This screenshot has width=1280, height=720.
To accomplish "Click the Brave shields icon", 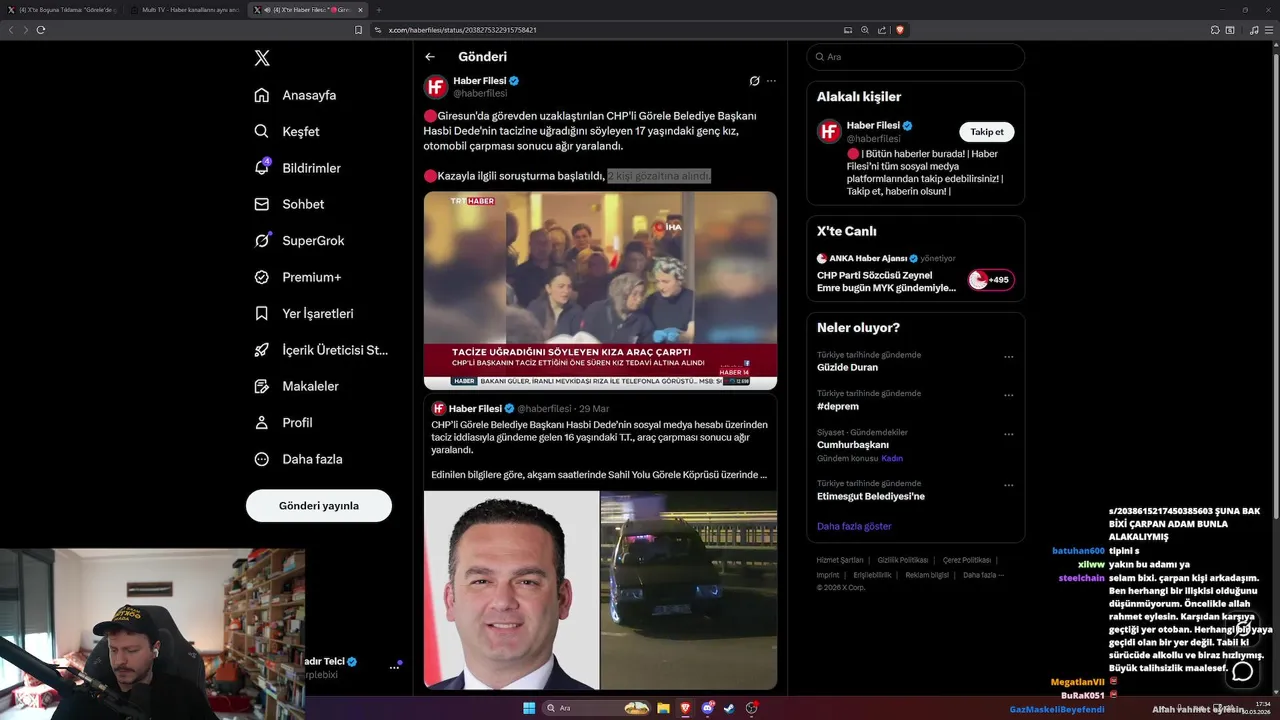I will tap(900, 30).
